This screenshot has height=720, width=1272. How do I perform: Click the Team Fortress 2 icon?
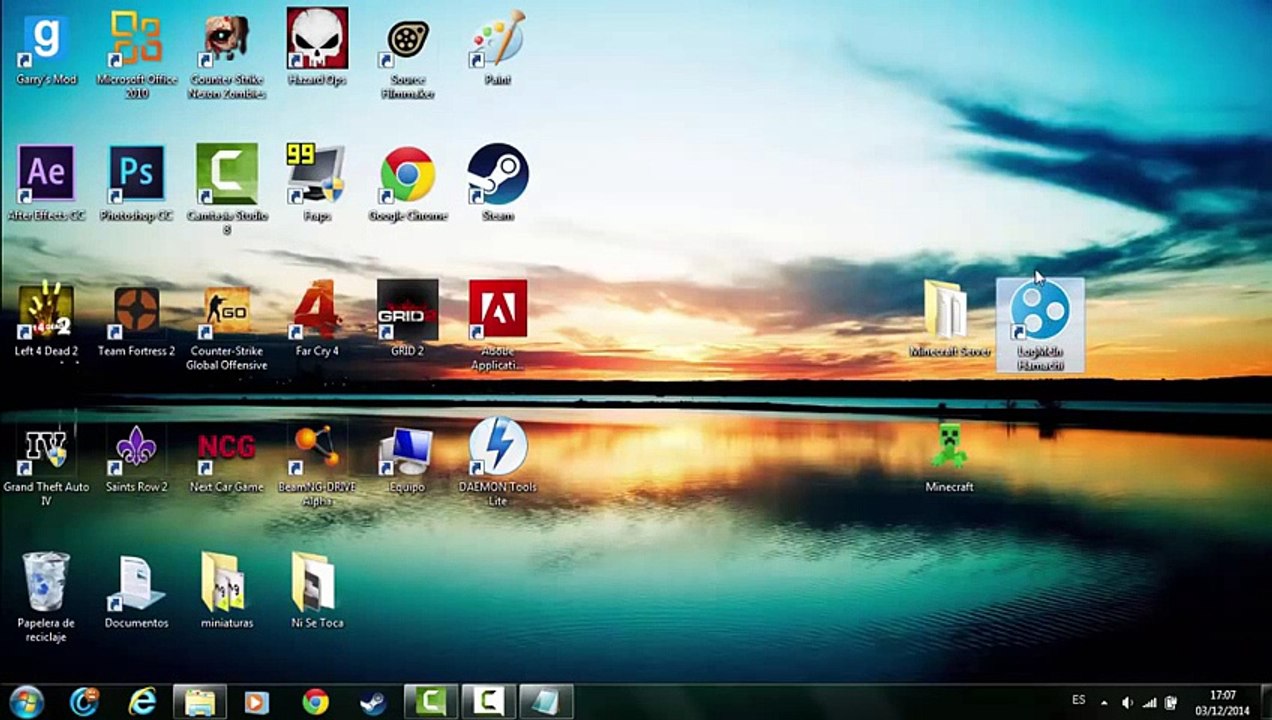click(x=136, y=311)
